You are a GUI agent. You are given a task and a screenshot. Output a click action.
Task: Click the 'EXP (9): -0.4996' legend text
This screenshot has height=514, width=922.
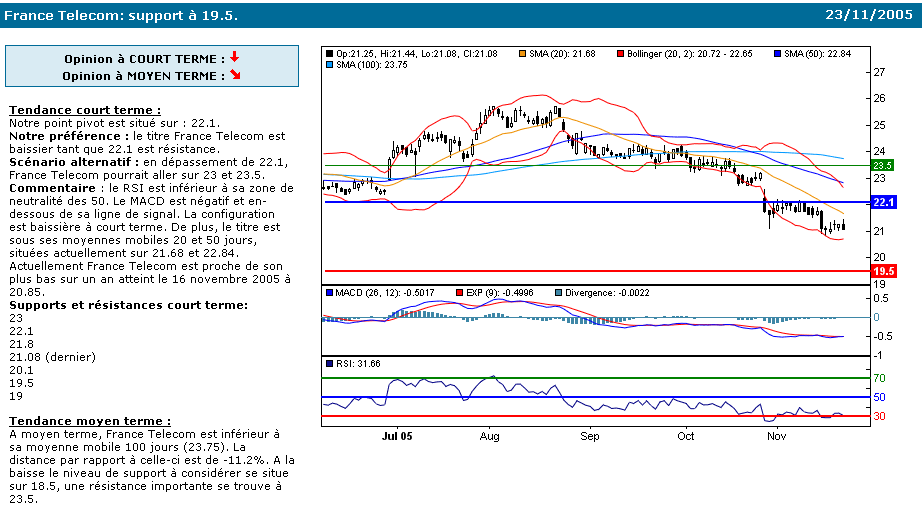[500, 293]
